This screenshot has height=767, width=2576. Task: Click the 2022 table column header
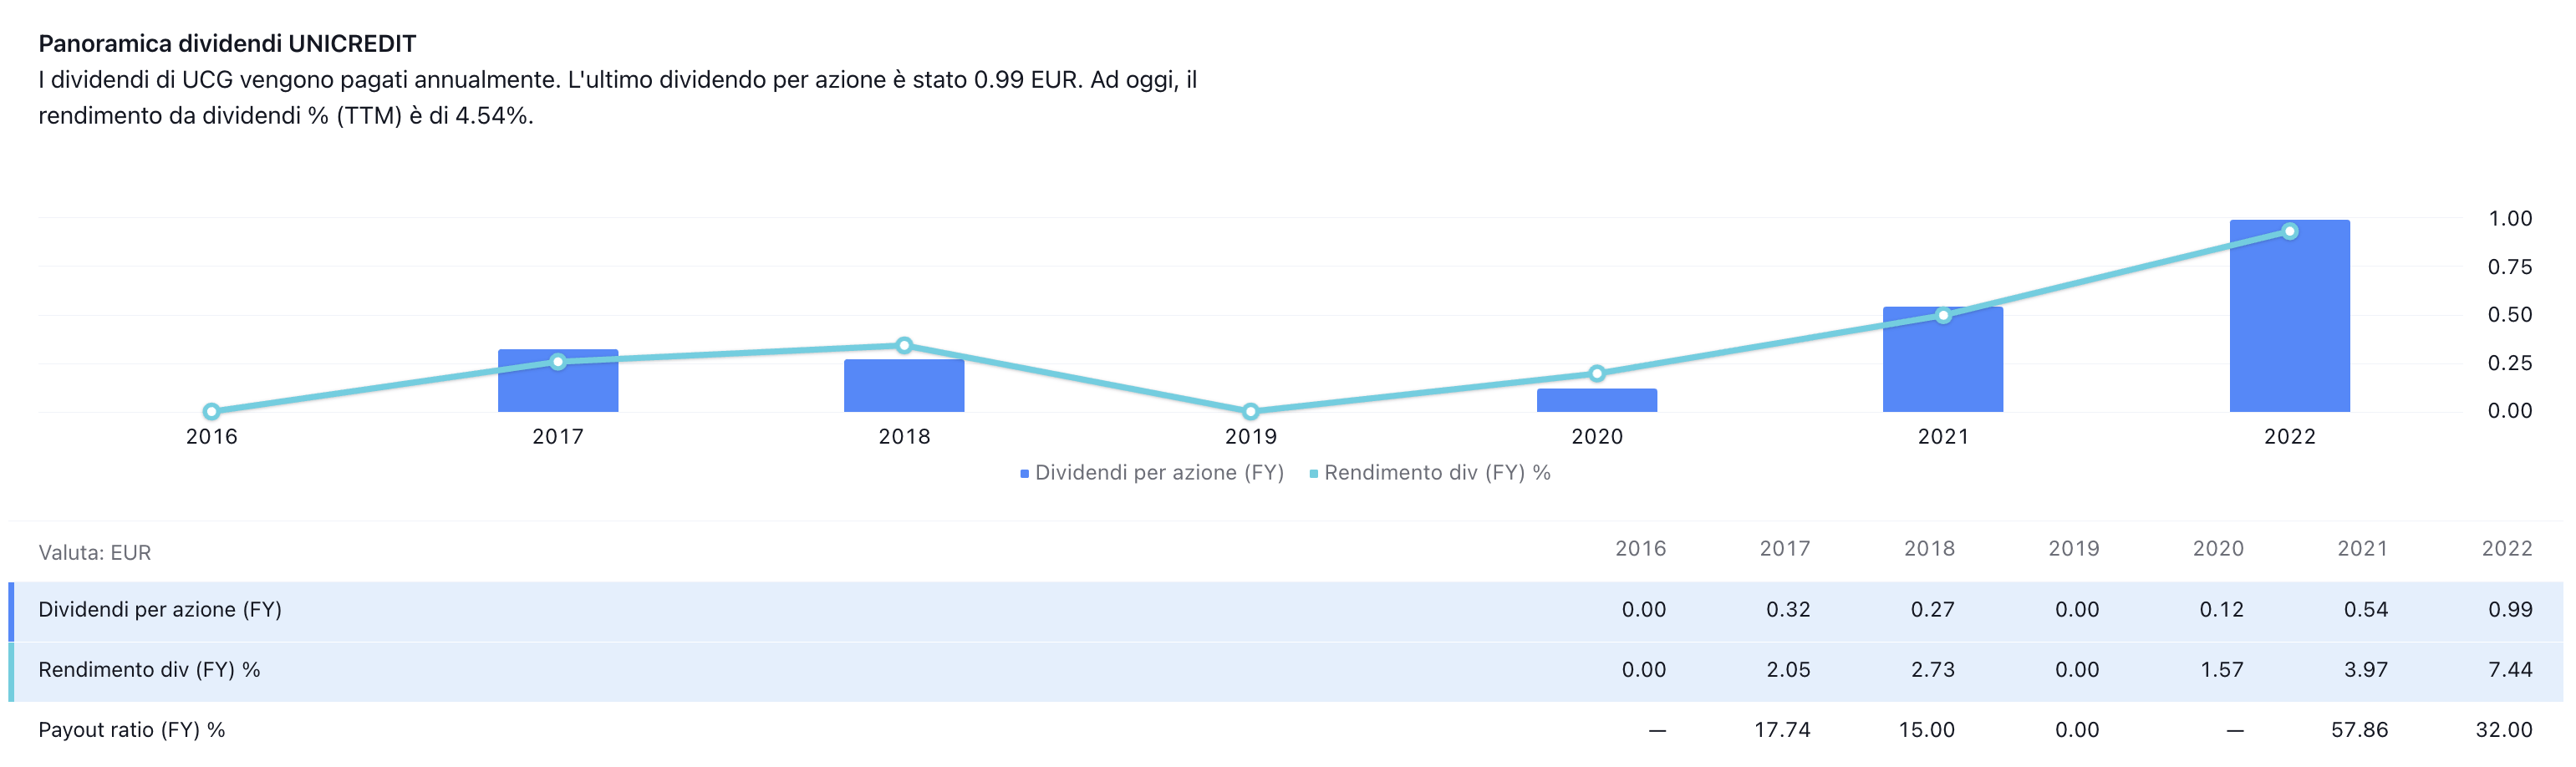pos(2506,549)
